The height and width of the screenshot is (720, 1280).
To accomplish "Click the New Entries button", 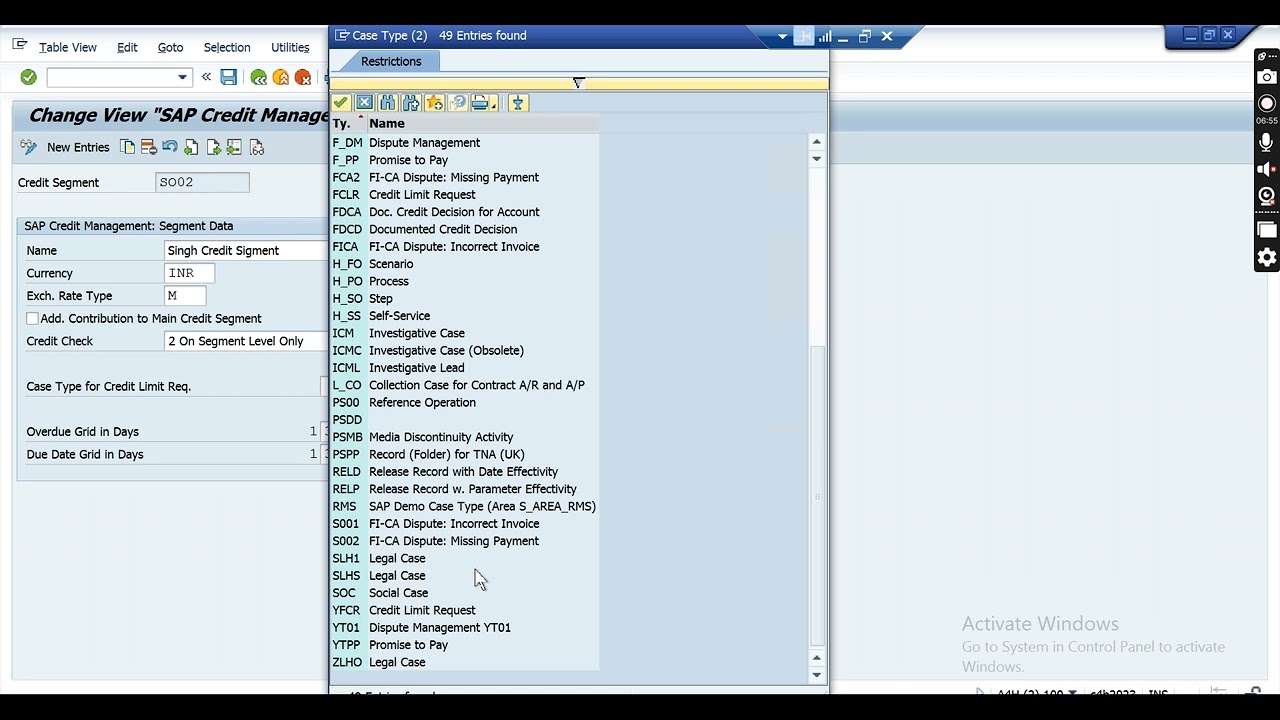I will coord(78,147).
